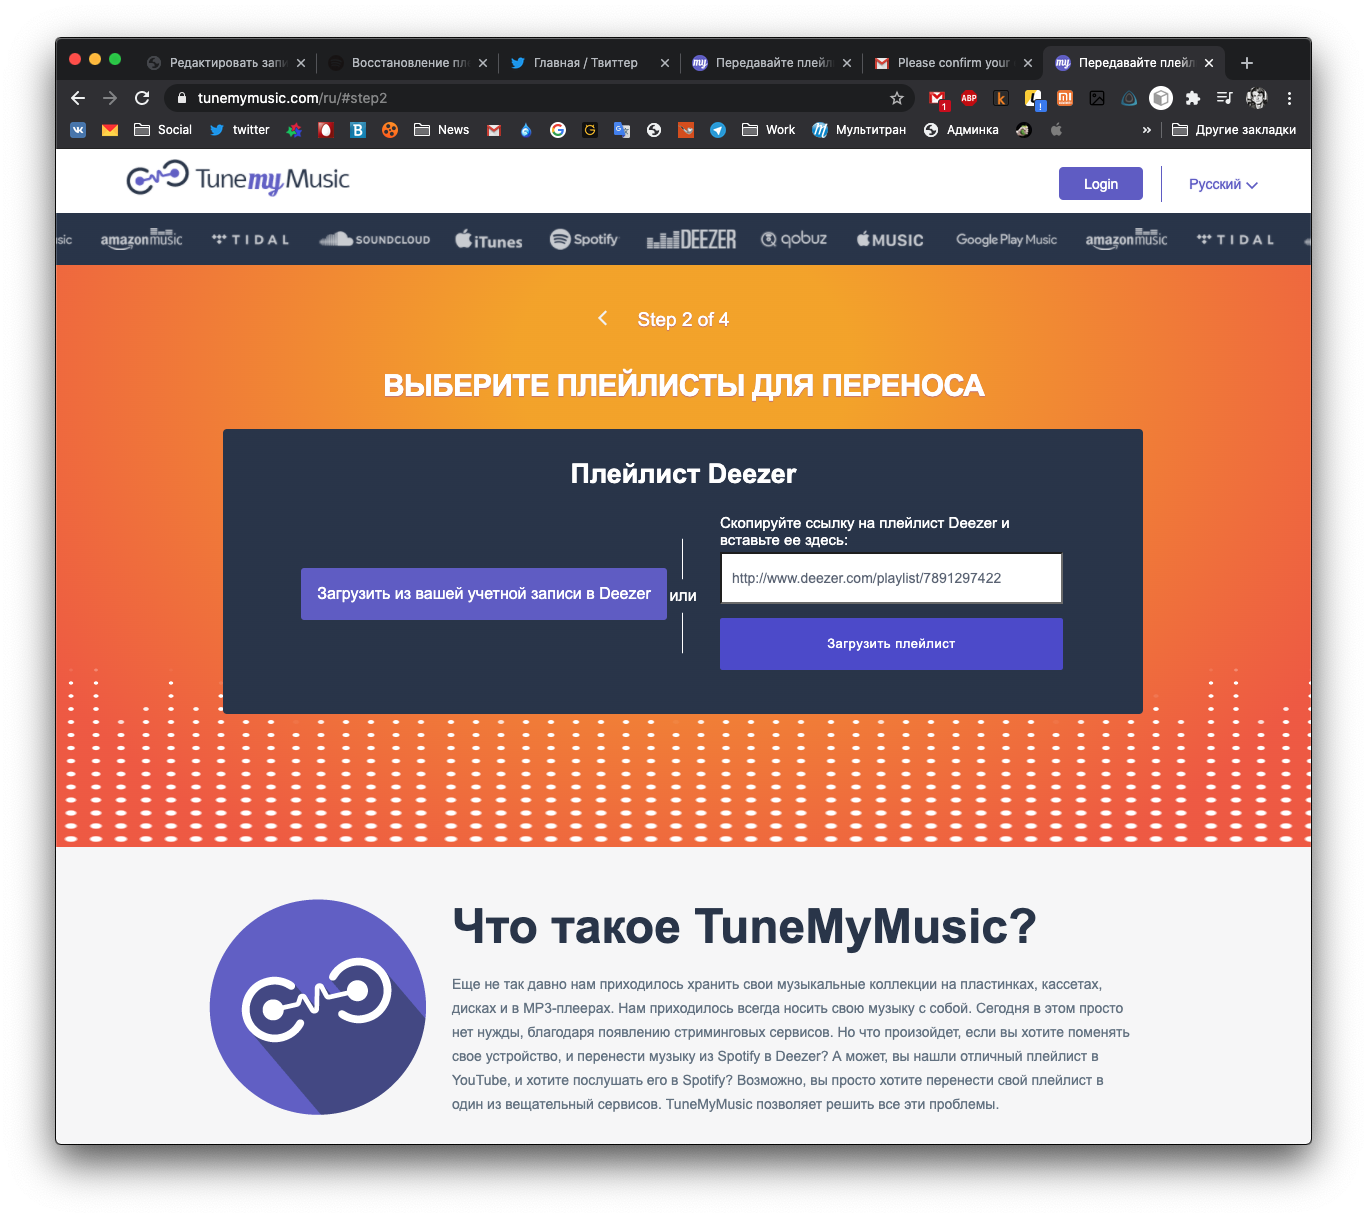Switch to the Главная / Твиттер tab
This screenshot has width=1367, height=1218.
point(585,62)
